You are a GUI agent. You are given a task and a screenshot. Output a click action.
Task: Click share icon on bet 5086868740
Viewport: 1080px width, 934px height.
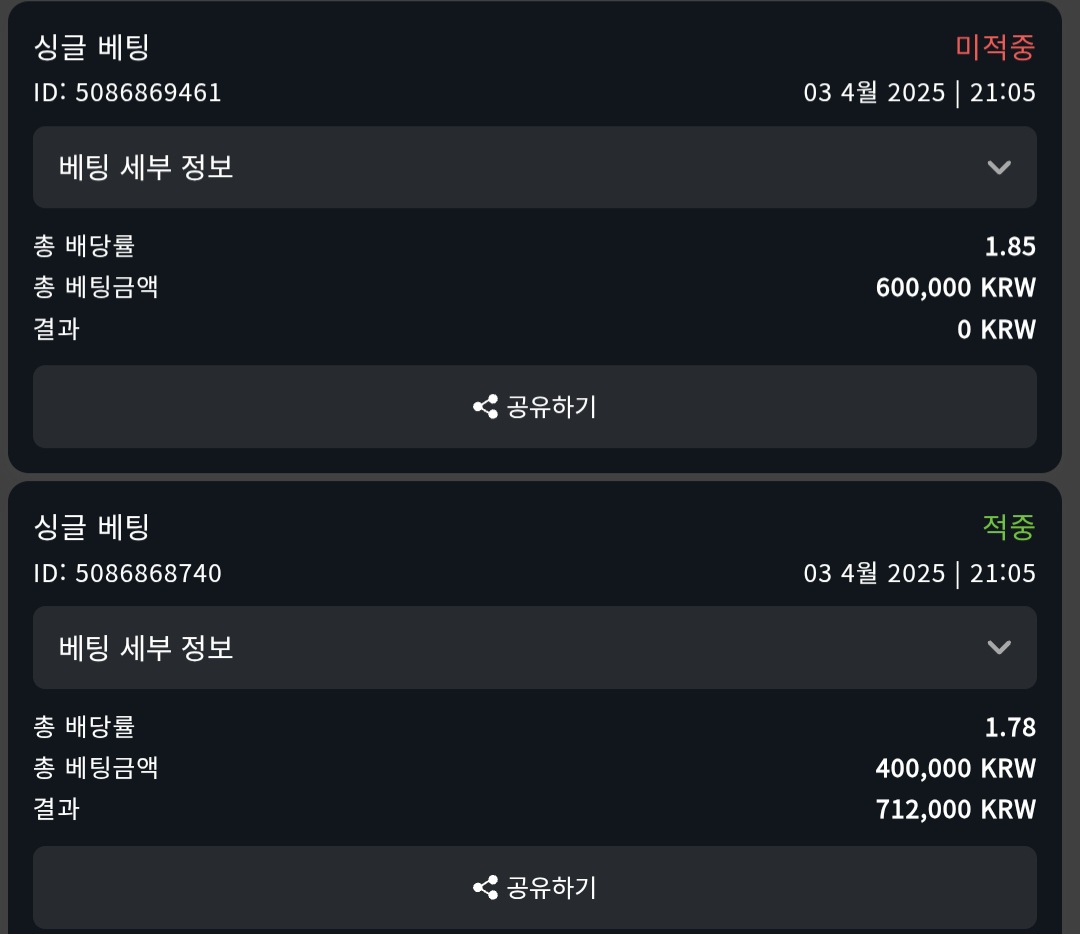pyautogui.click(x=486, y=887)
